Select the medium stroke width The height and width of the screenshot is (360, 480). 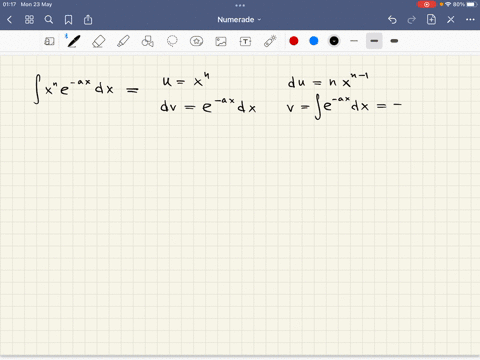(x=374, y=41)
